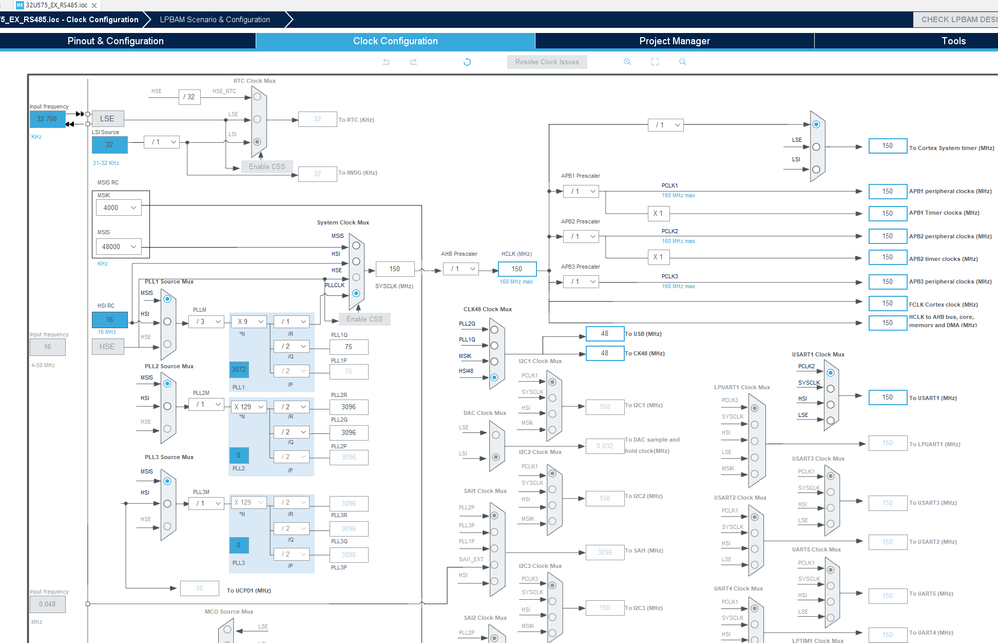Click the PLL1 blue value box 3072
The height and width of the screenshot is (643, 998).
[x=239, y=369]
